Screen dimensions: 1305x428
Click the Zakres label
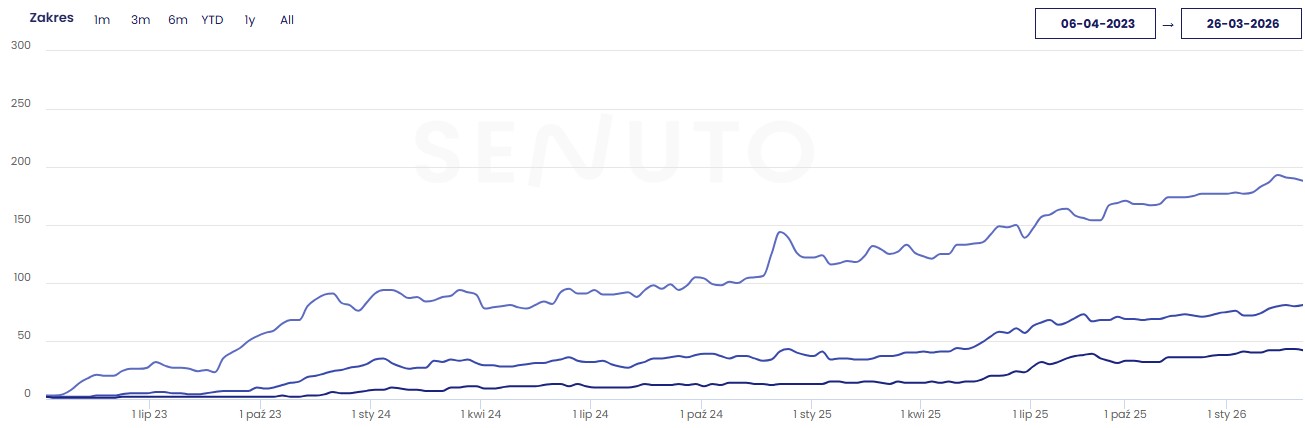point(51,18)
